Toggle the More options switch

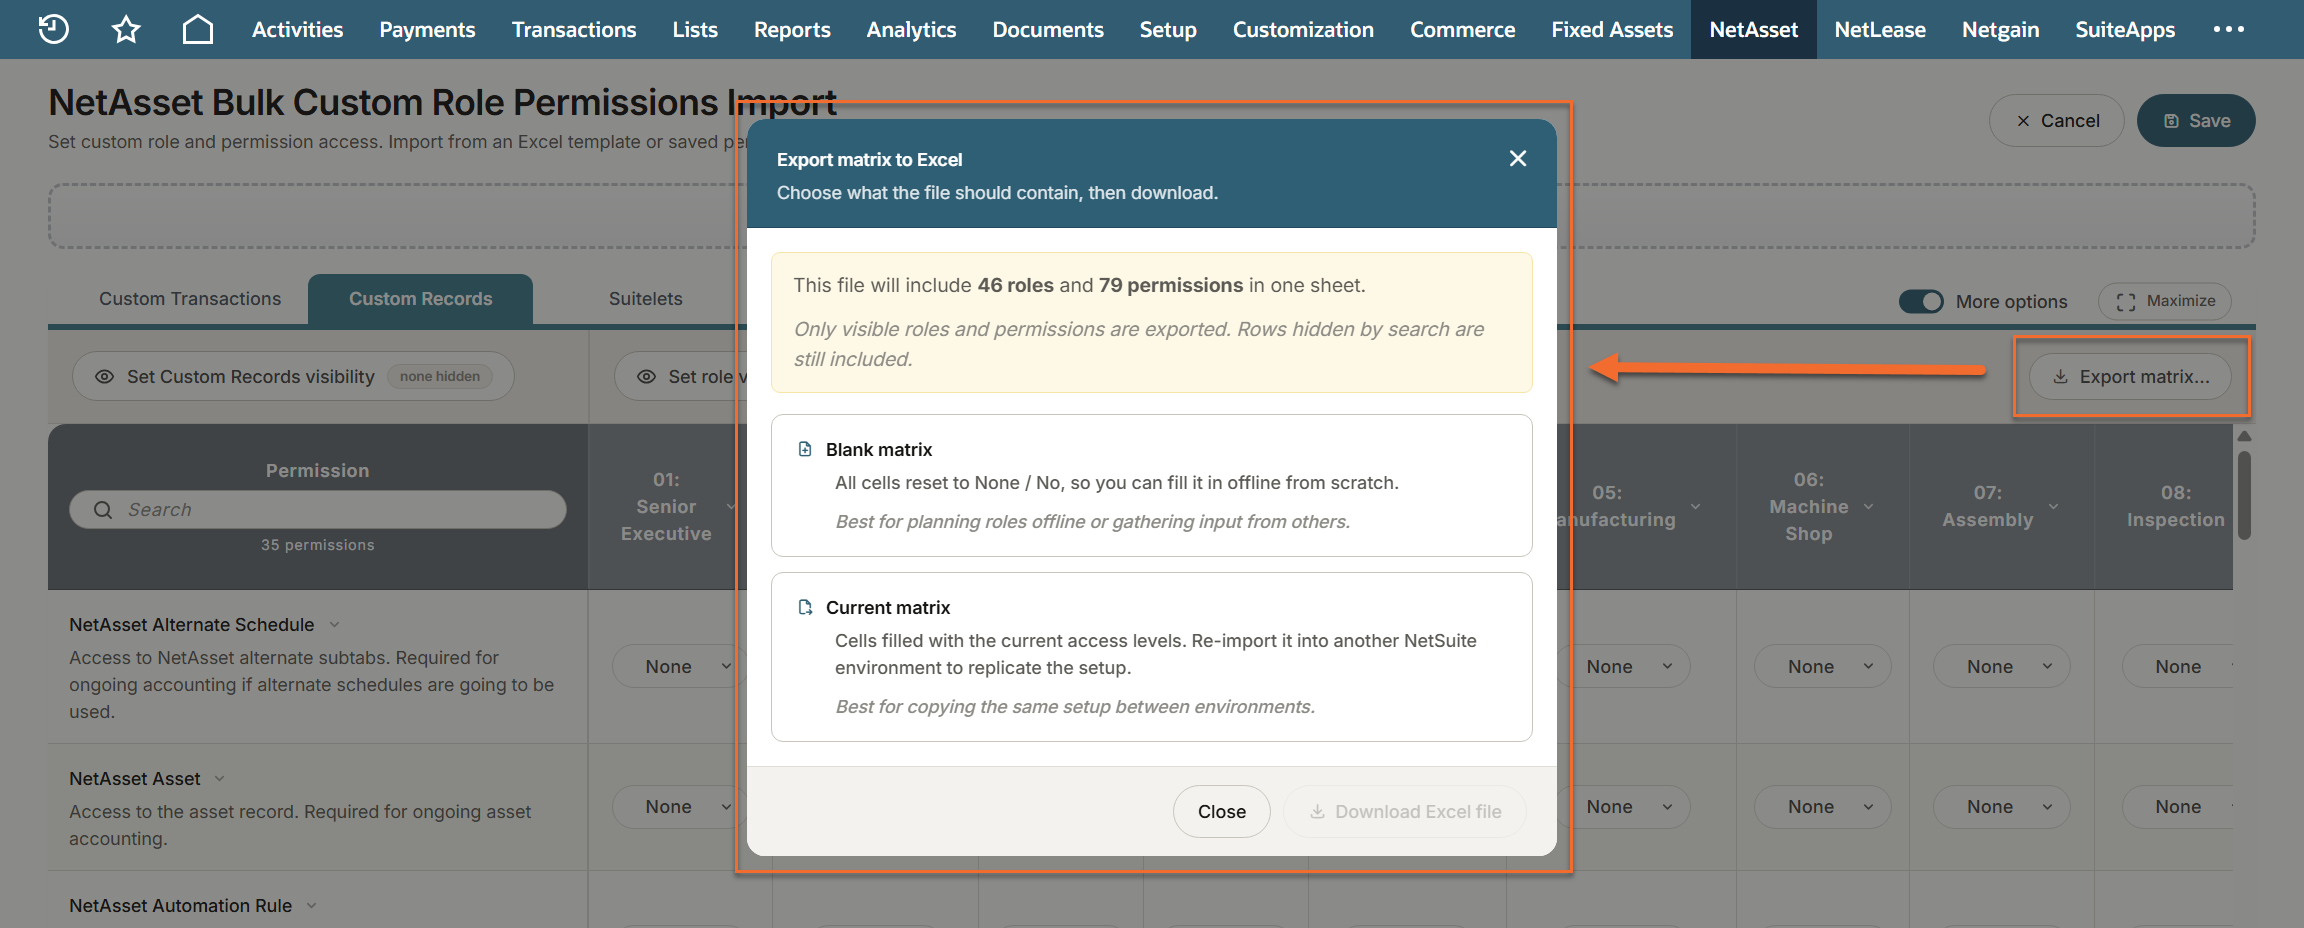pyautogui.click(x=1921, y=301)
